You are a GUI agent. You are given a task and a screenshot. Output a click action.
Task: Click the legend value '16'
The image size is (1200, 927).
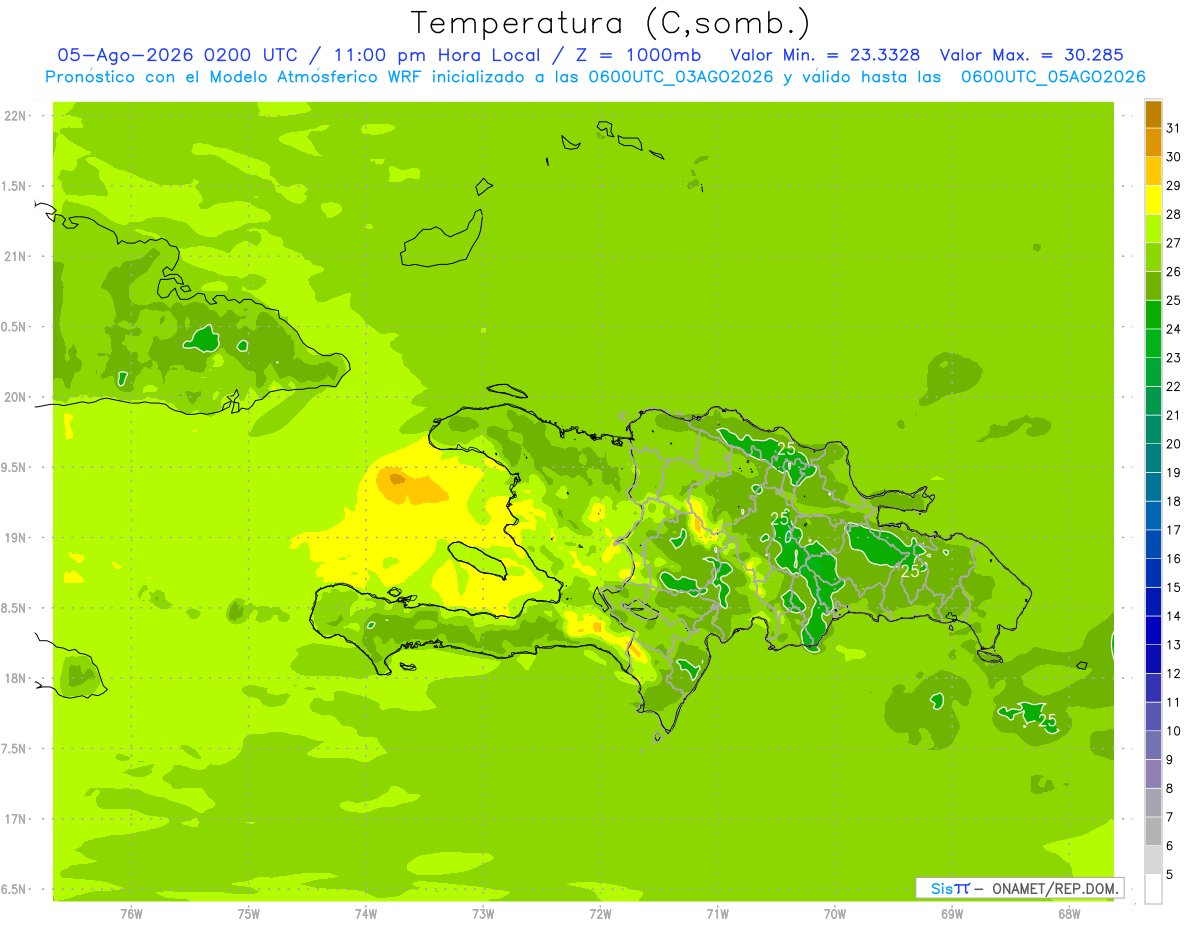[x=1173, y=559]
